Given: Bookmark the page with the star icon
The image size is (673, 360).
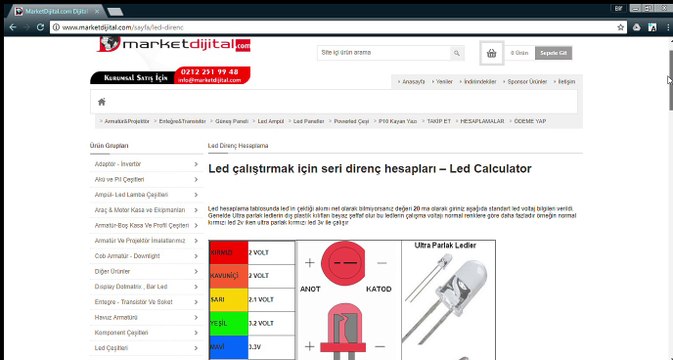Looking at the screenshot, I should [620, 27].
